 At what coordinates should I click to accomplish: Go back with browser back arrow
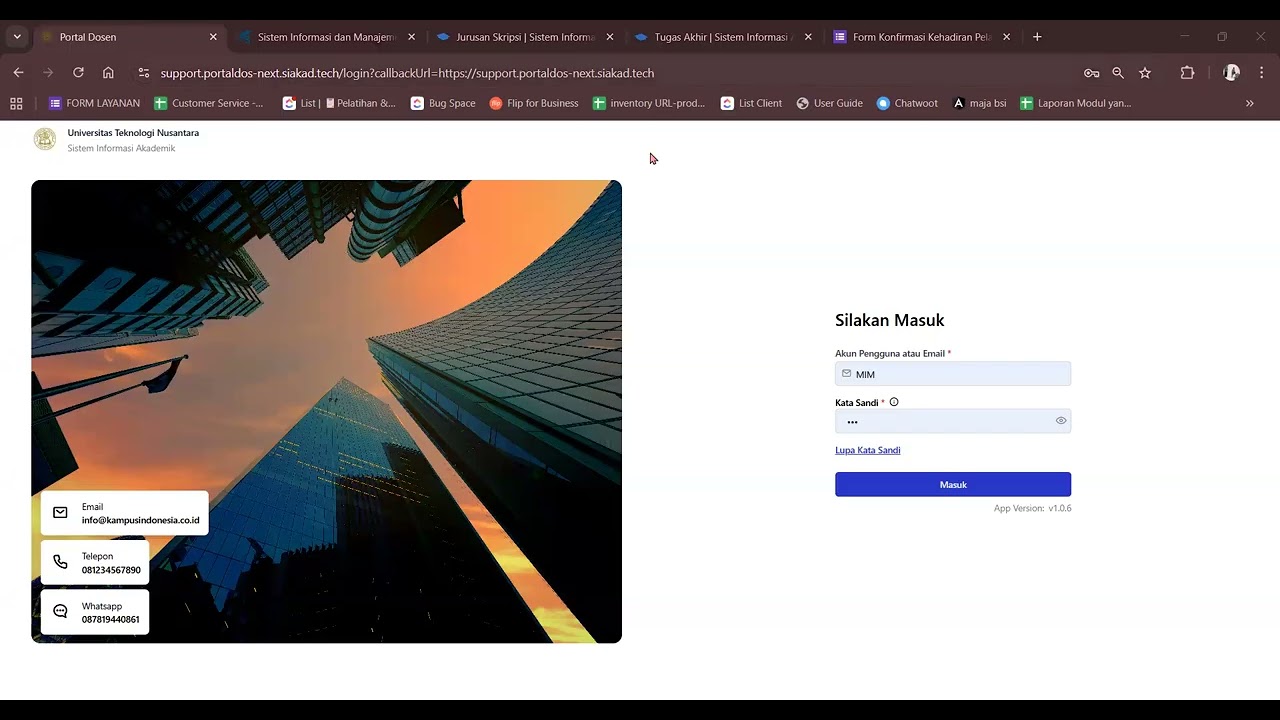18,73
